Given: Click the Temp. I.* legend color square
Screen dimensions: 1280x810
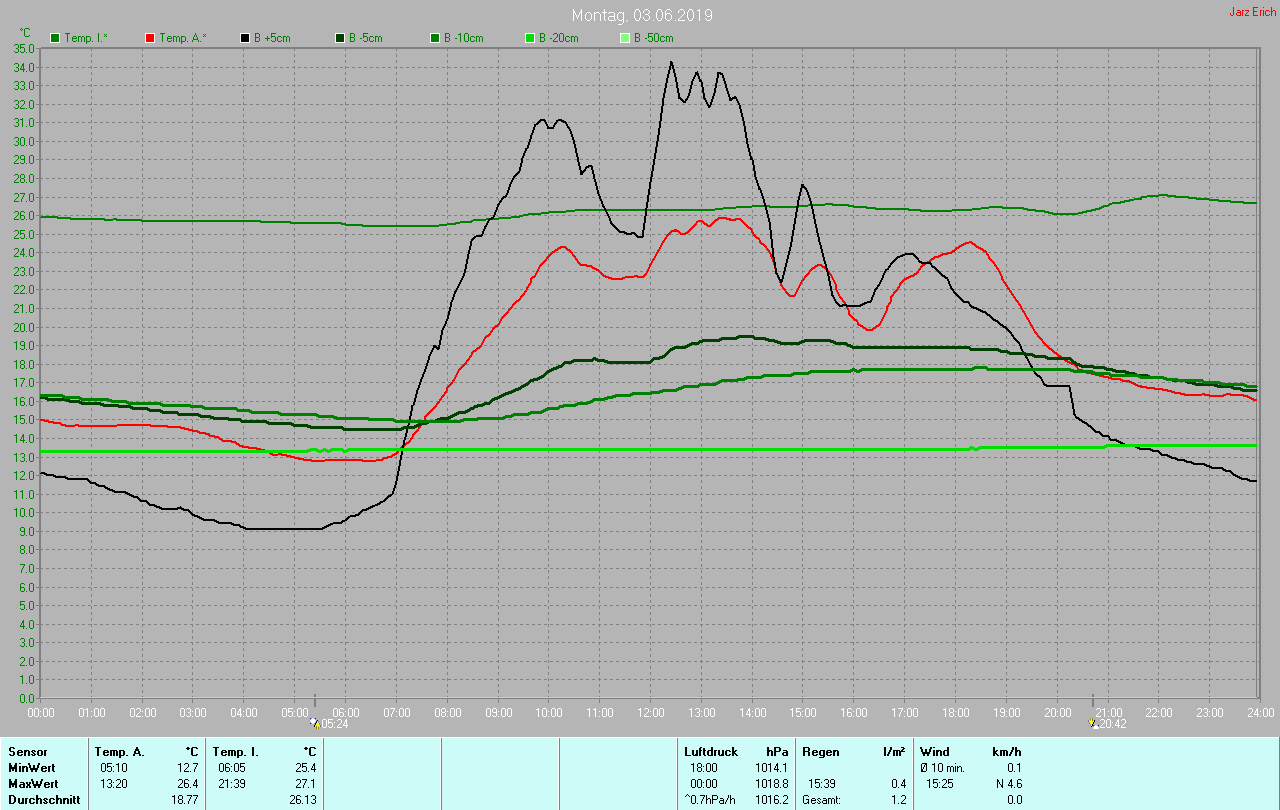Looking at the screenshot, I should point(55,38).
